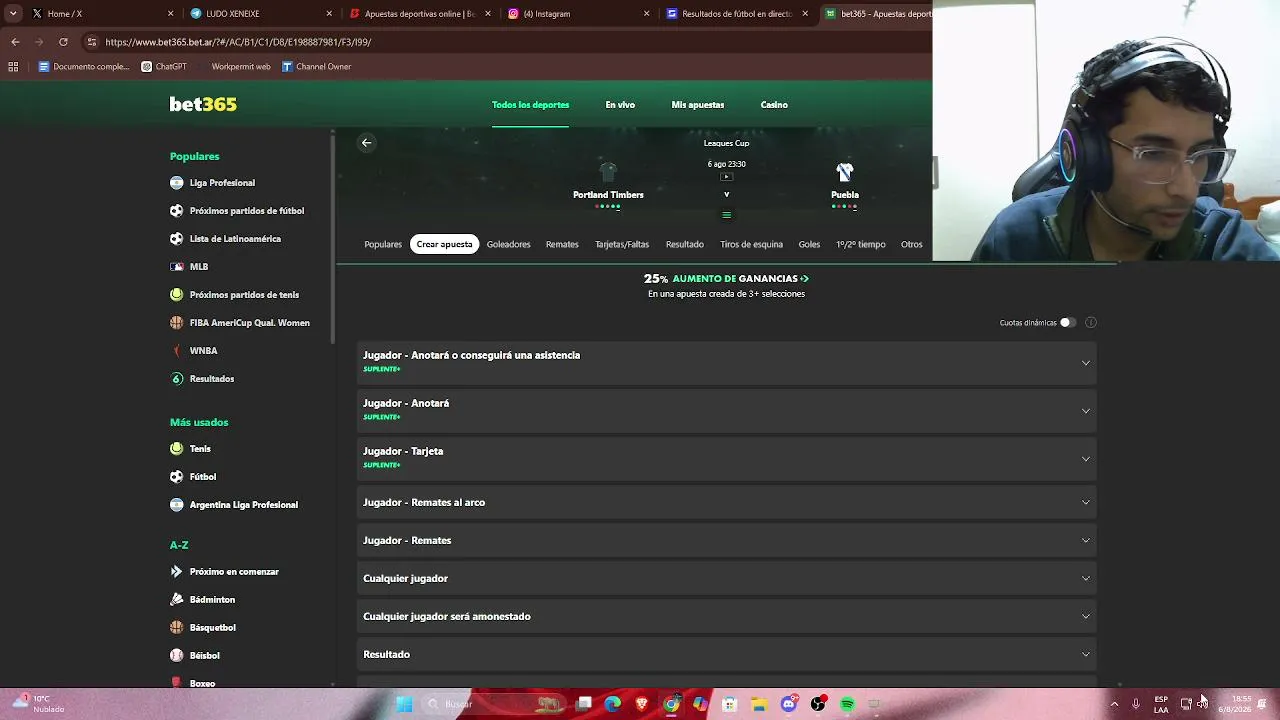Open the ChatGPT bookmark
Screen dimensions: 1280x720
click(164, 67)
